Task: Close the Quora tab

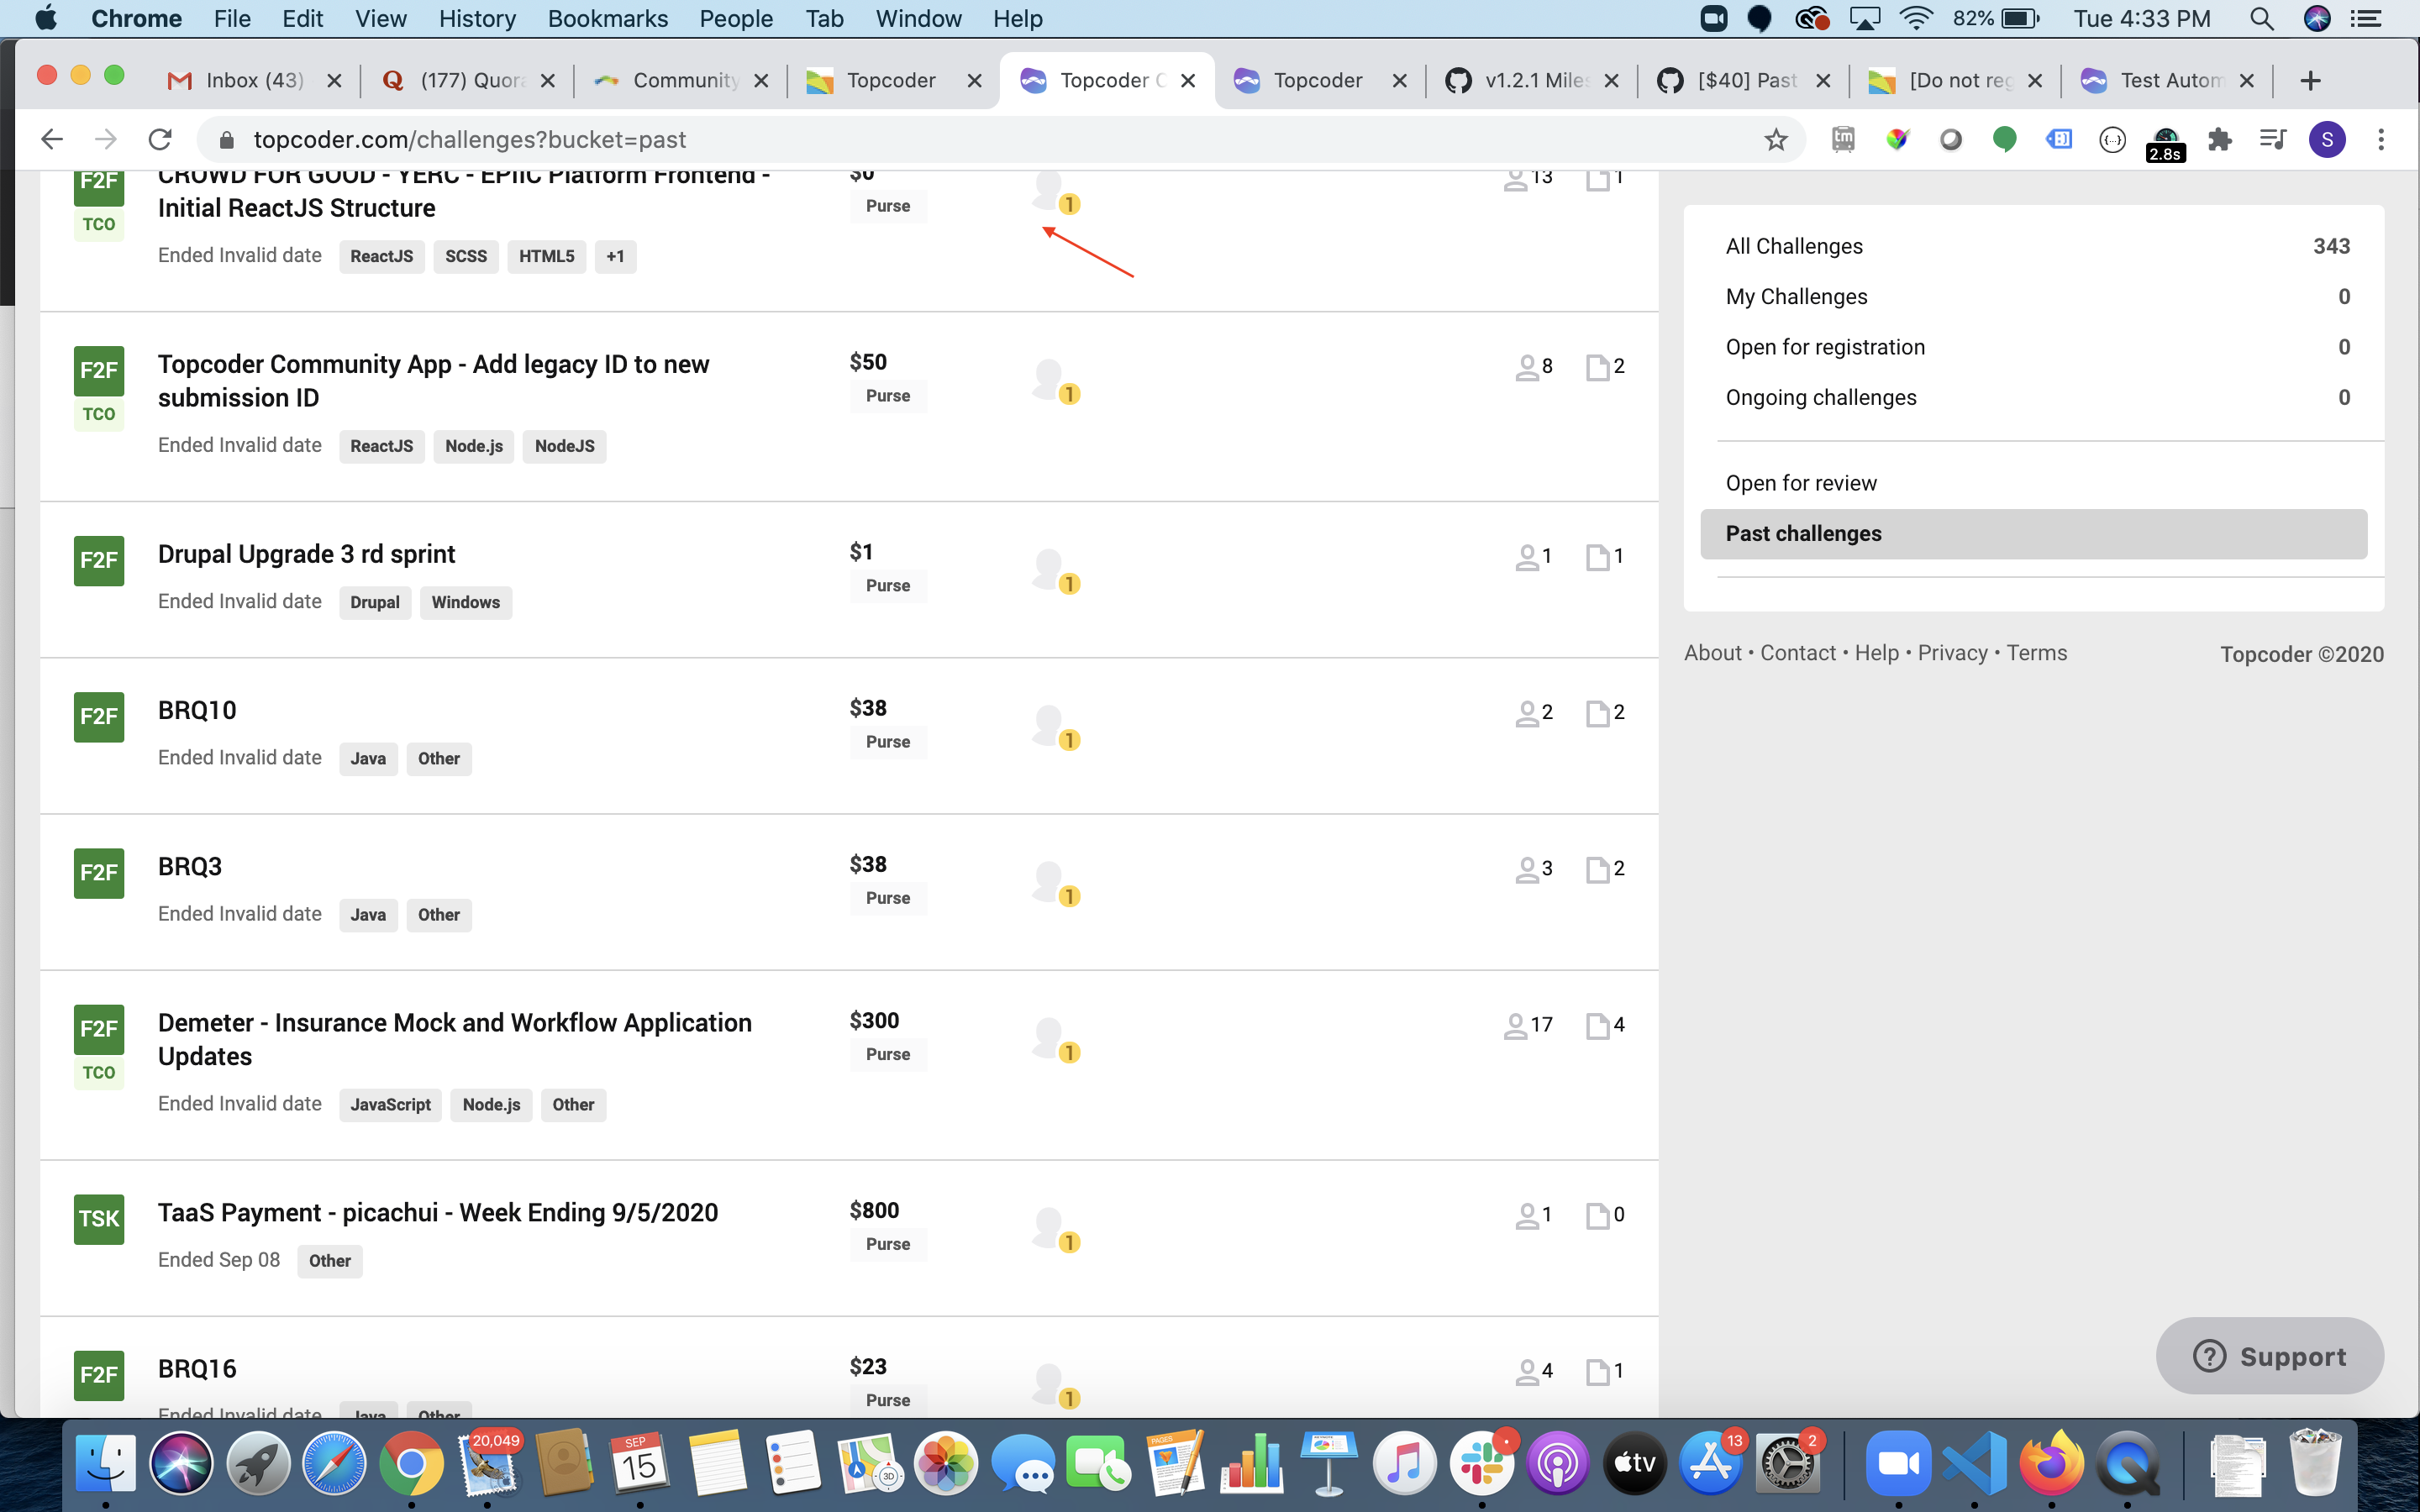Action: pyautogui.click(x=548, y=81)
